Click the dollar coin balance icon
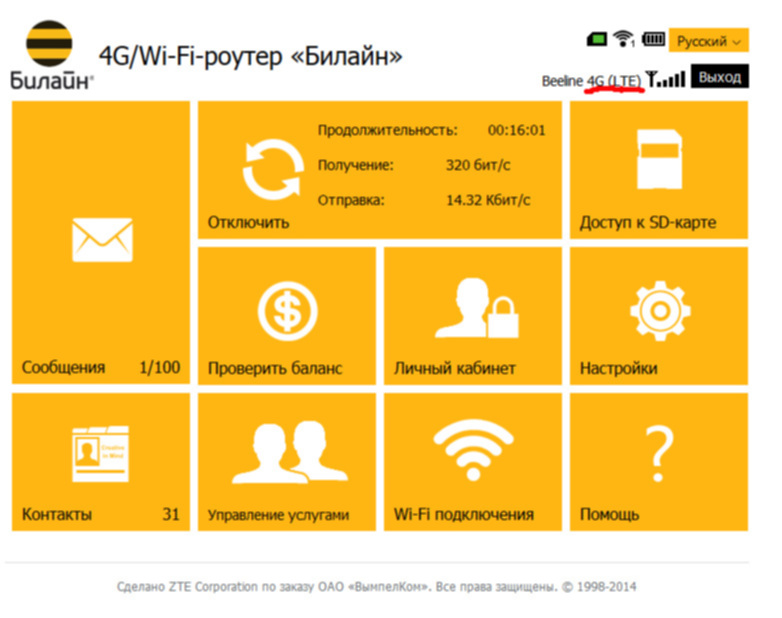The image size is (782, 618). tap(287, 311)
